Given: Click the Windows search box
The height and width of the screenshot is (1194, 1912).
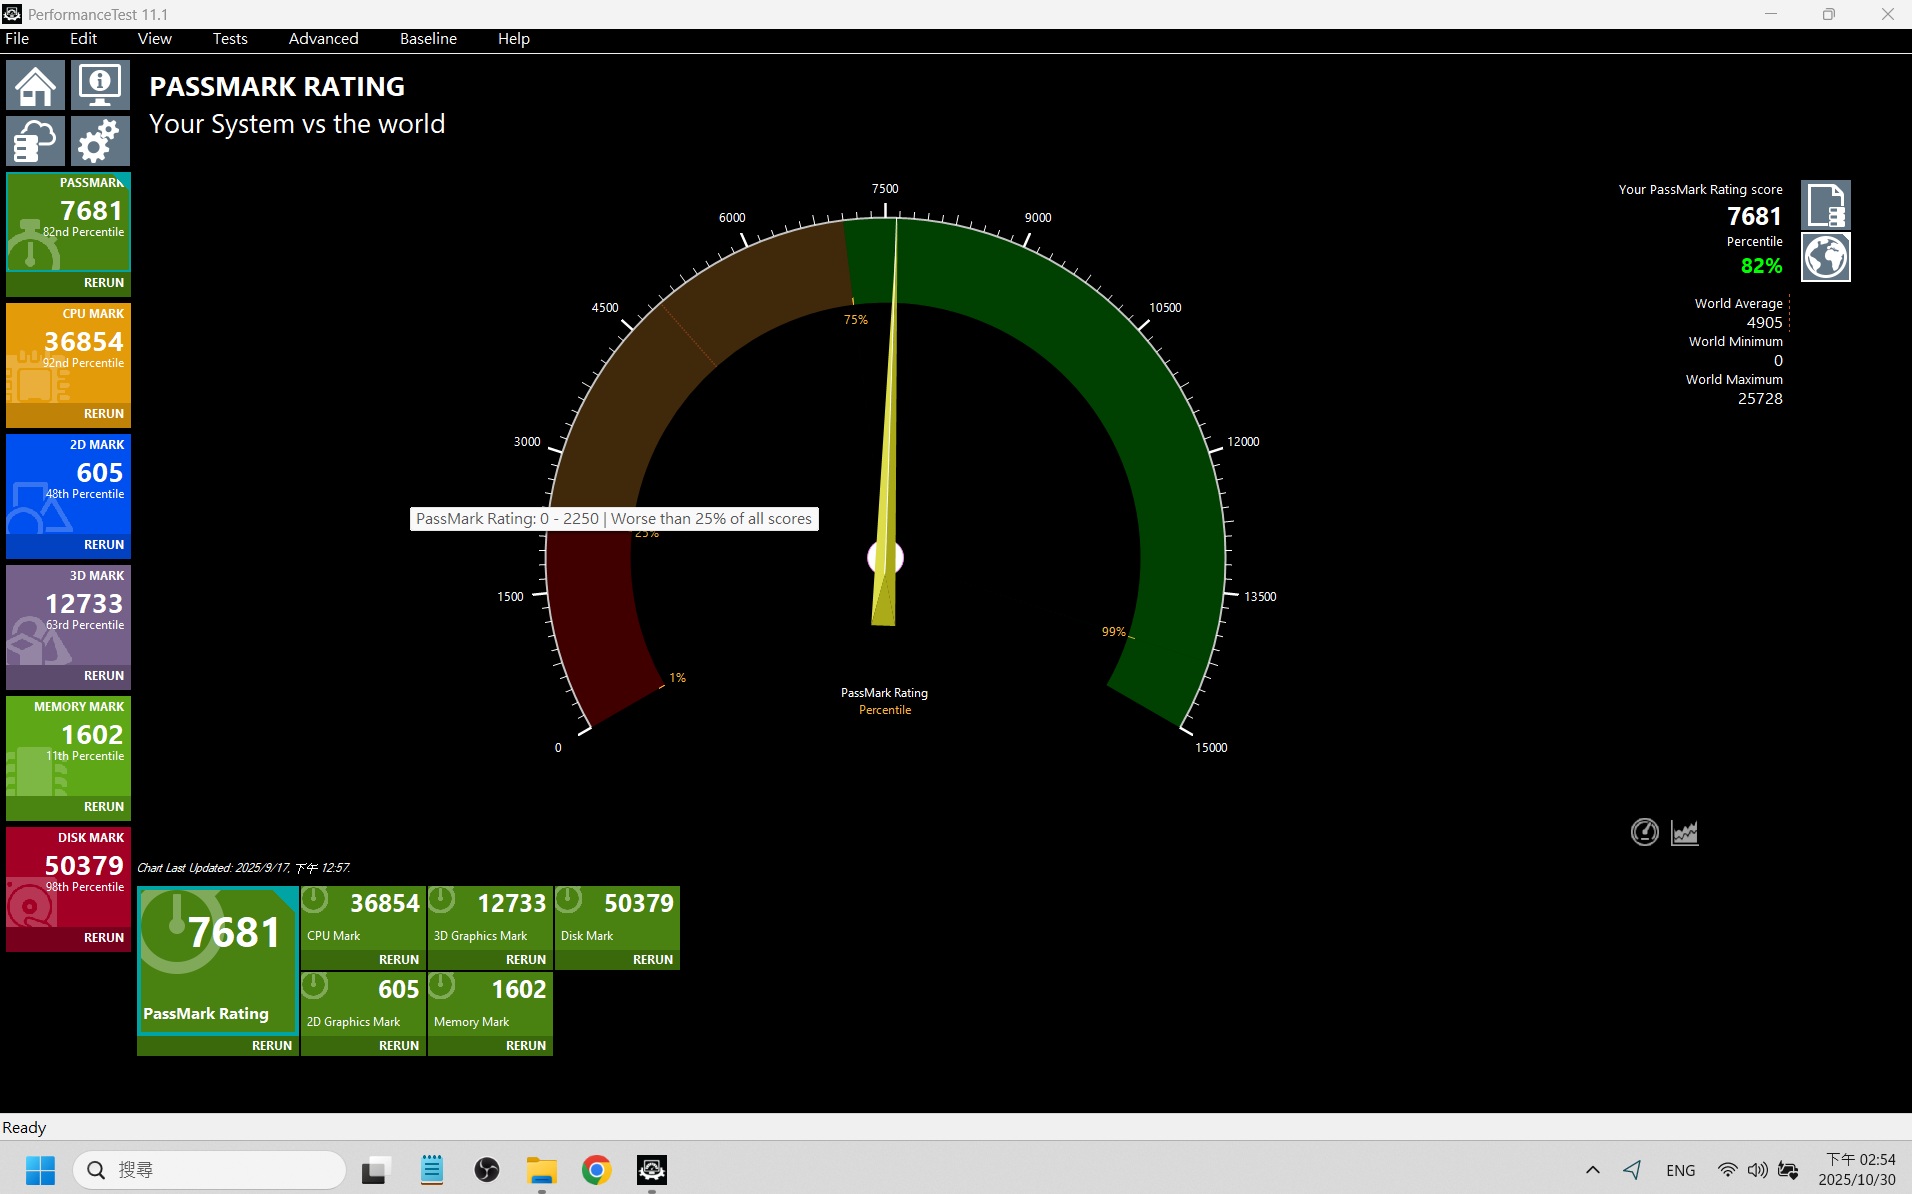Looking at the screenshot, I should coord(209,1169).
